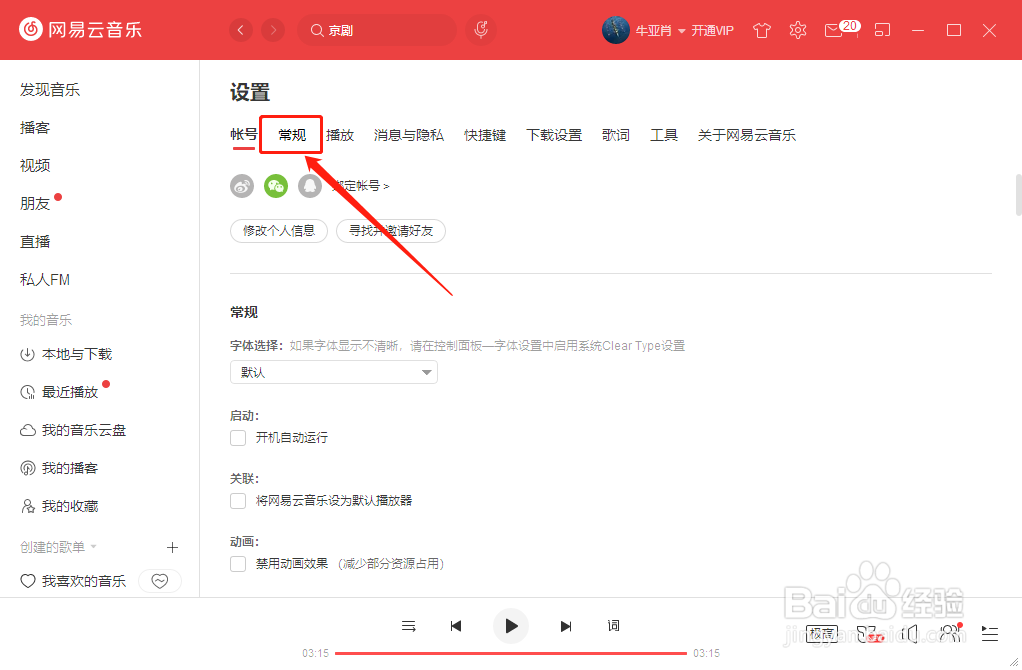
Task: Click the 绑定帐号 link
Action: pyautogui.click(x=360, y=186)
